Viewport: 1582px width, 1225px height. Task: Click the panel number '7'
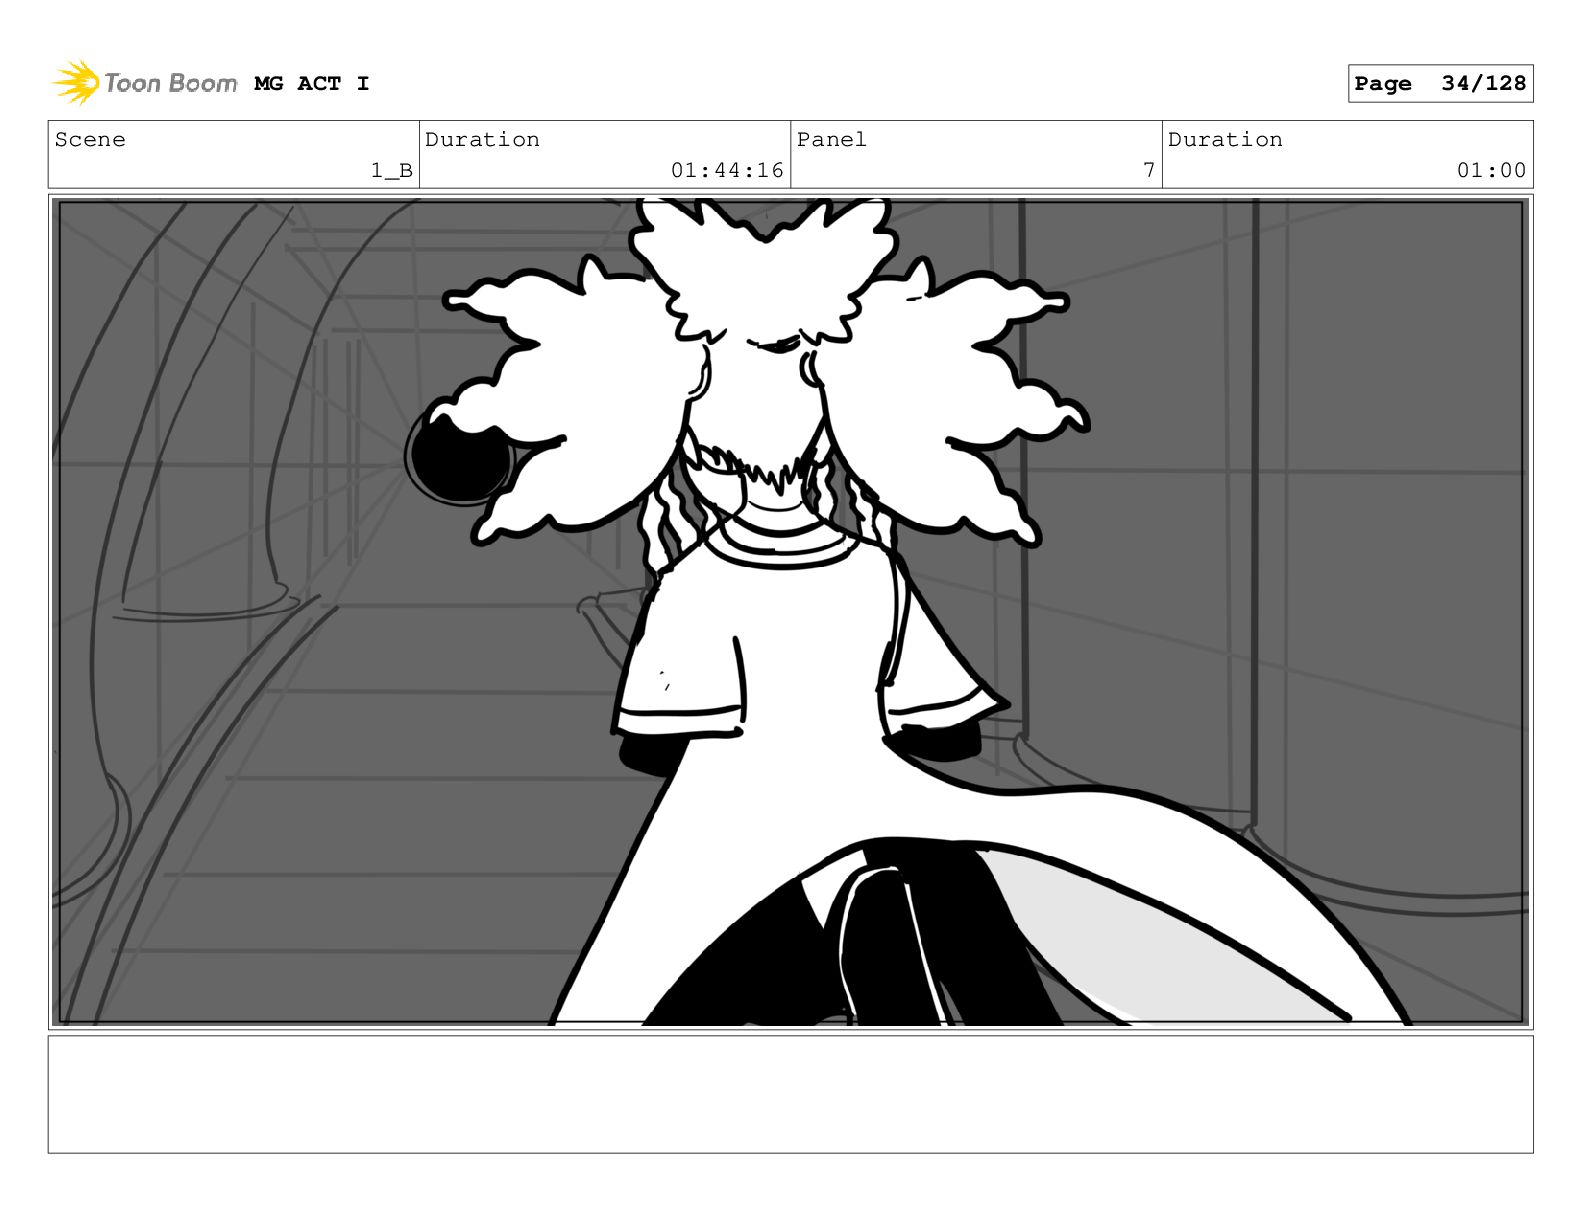click(1149, 171)
